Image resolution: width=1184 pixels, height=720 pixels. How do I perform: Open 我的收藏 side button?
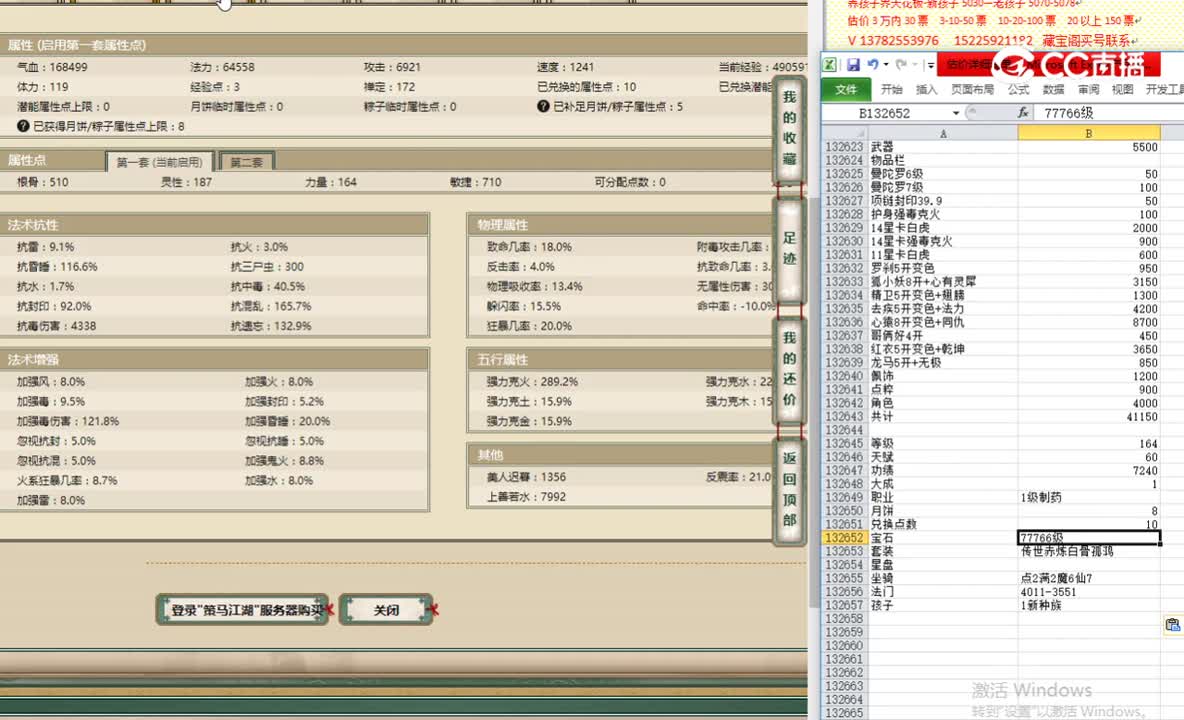coord(789,128)
